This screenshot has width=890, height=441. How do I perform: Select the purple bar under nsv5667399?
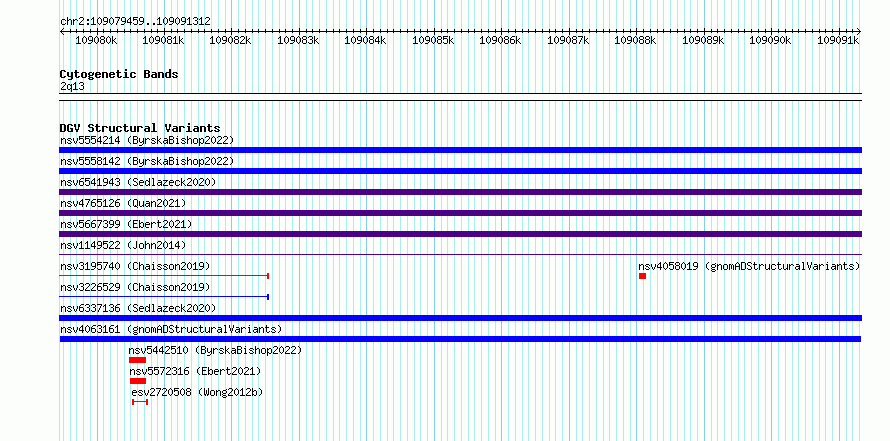tap(460, 234)
